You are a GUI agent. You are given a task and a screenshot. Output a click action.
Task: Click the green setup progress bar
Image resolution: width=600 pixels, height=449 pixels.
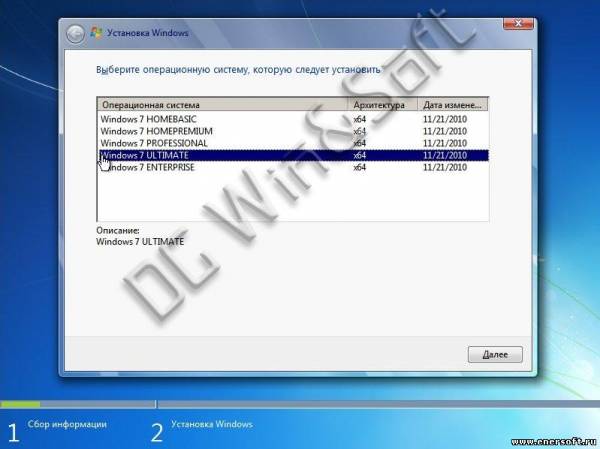[20, 404]
